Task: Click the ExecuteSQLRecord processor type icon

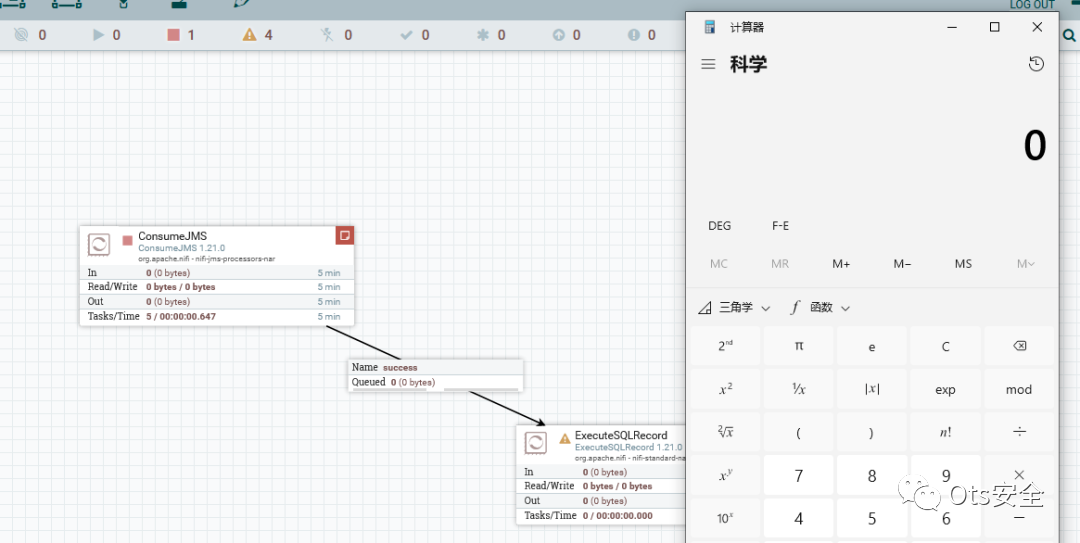Action: 535,442
